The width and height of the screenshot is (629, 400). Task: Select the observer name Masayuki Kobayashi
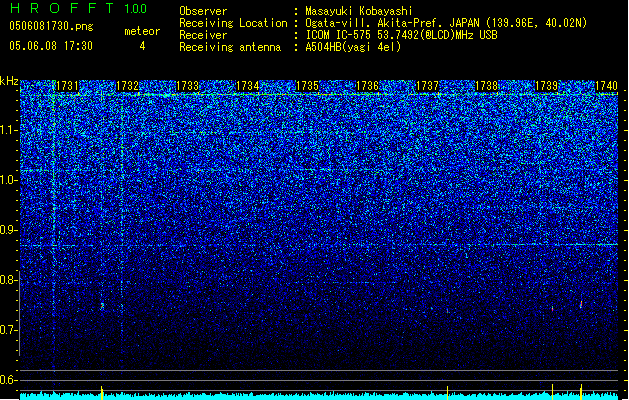[x=359, y=11]
